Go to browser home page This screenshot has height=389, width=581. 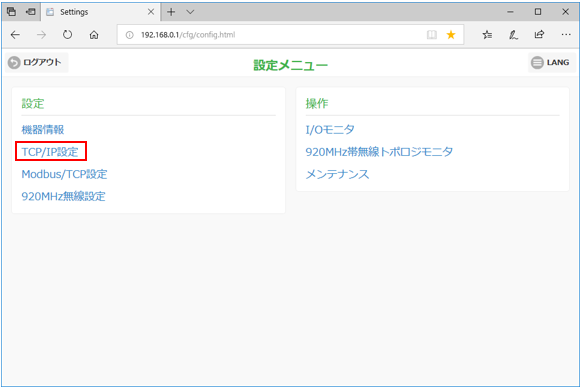point(94,35)
